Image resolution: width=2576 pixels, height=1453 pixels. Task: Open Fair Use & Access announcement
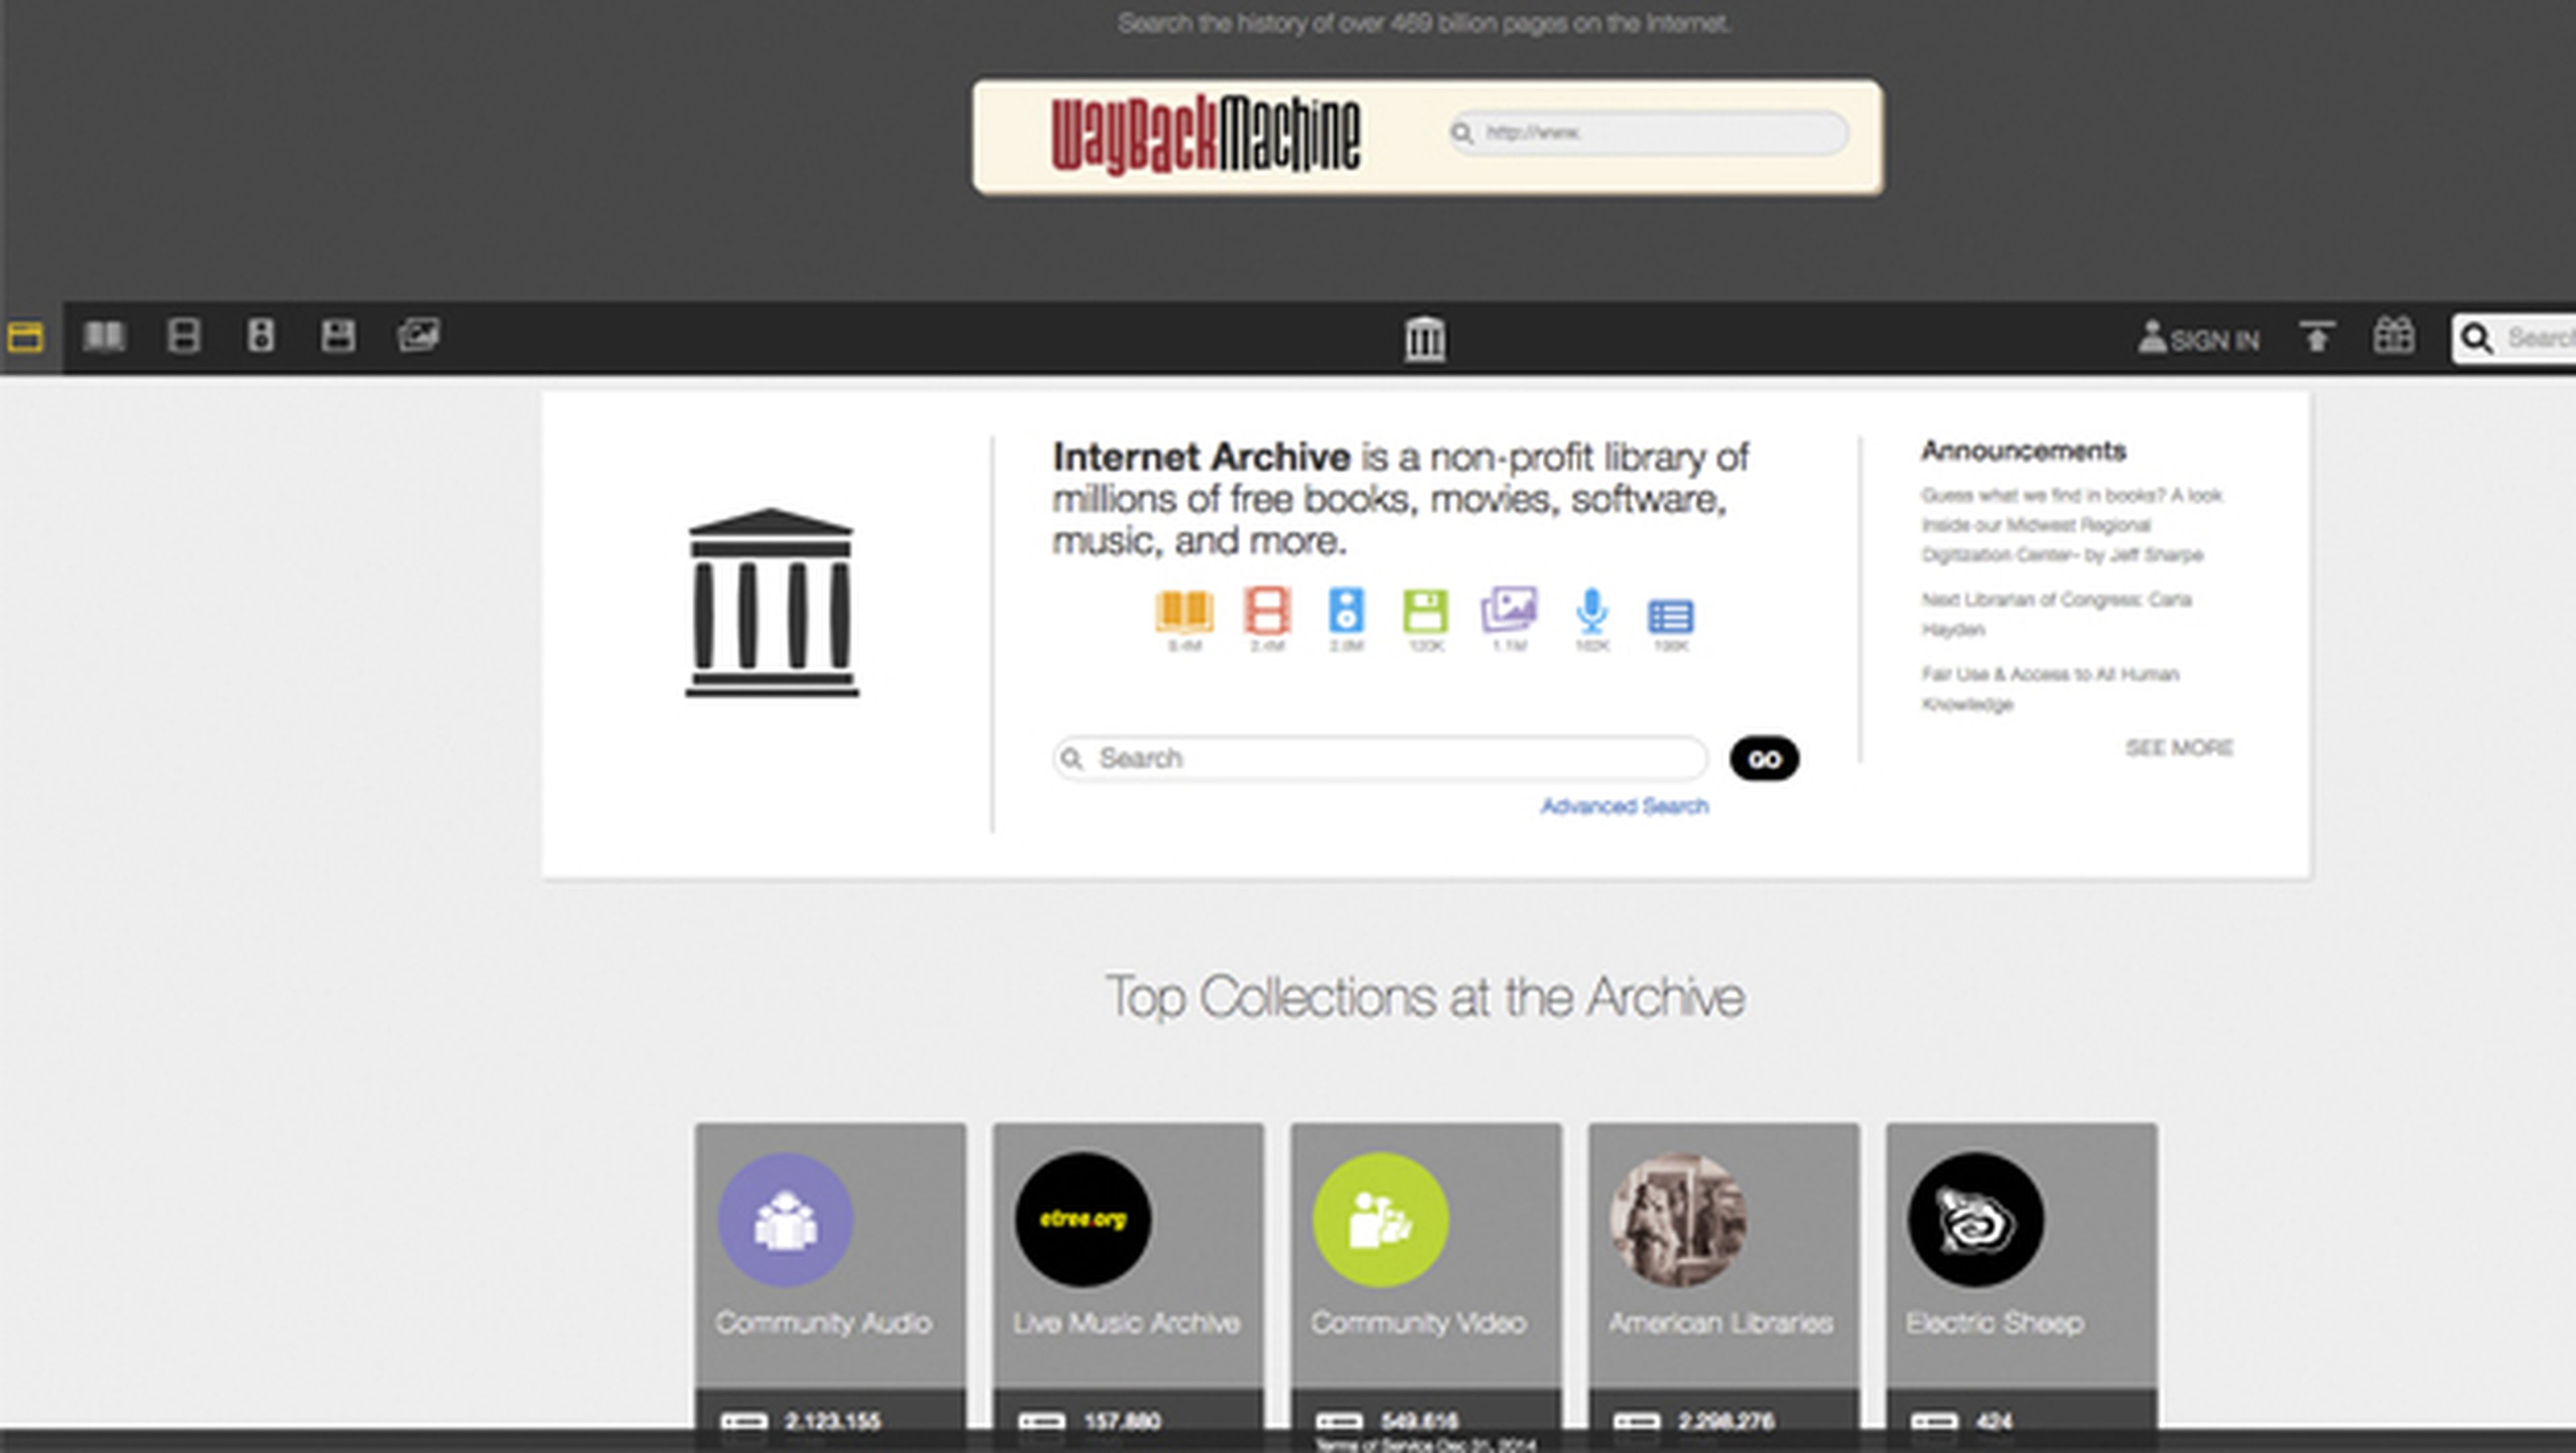click(2049, 689)
